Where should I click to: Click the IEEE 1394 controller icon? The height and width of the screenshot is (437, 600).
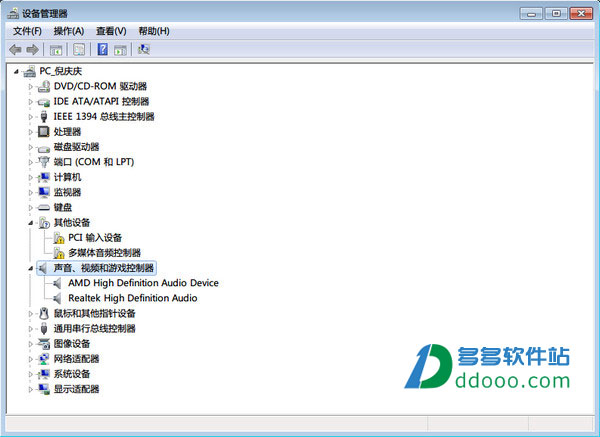pos(44,117)
